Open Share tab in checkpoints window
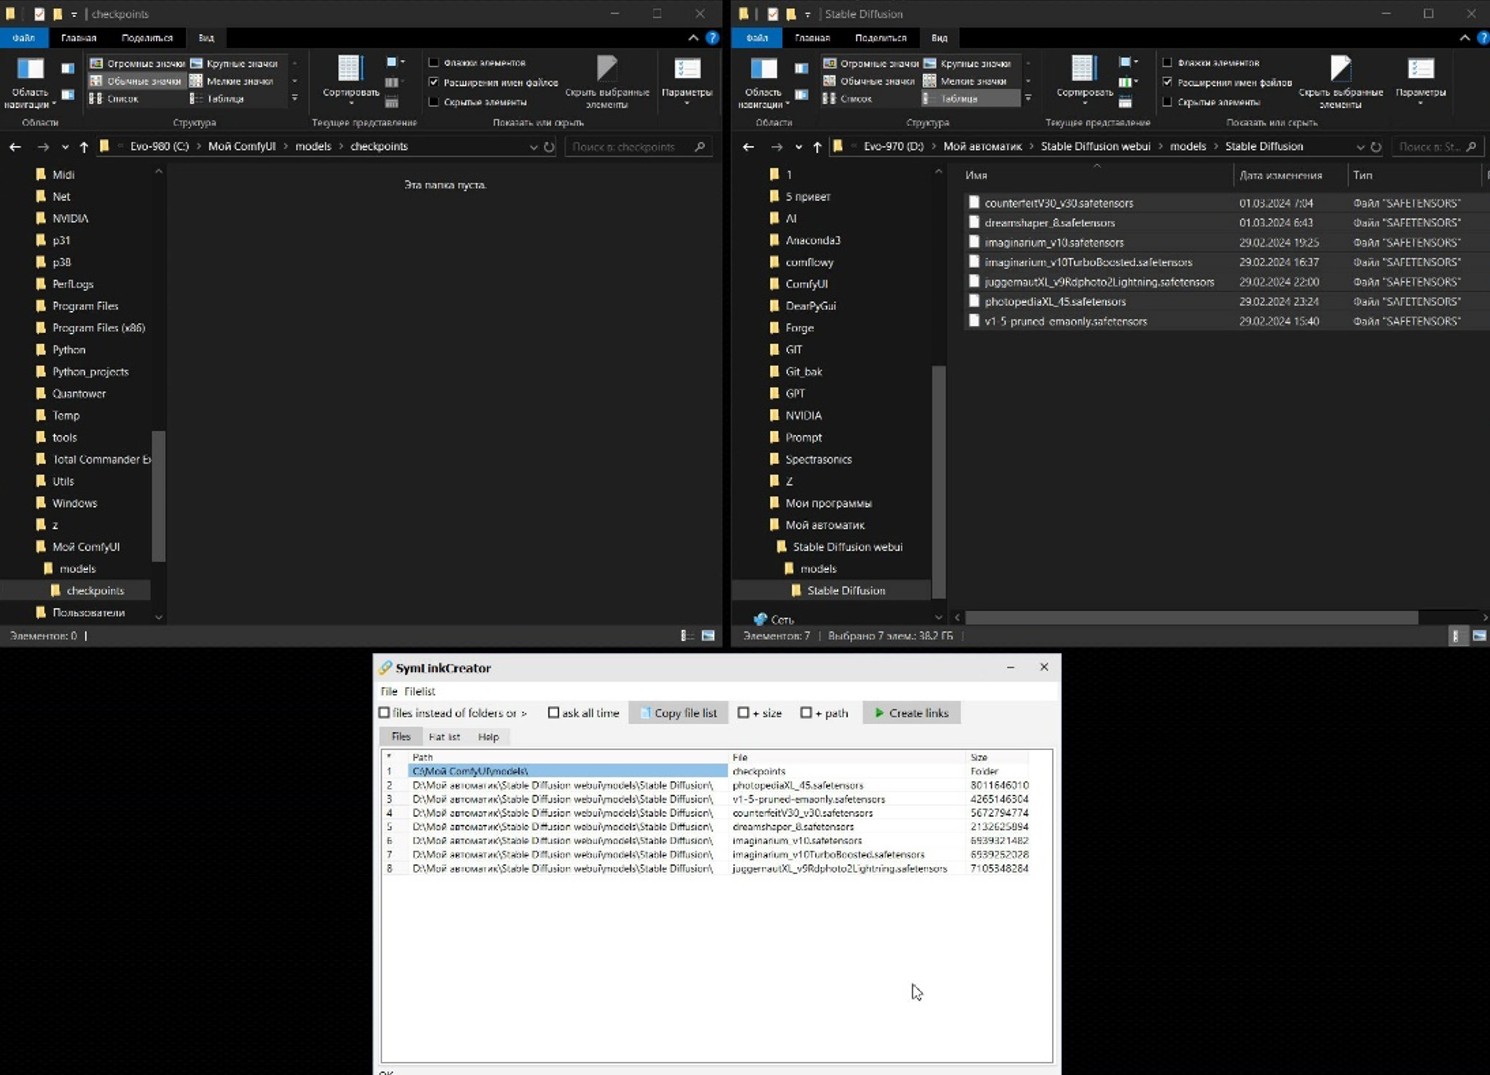This screenshot has width=1490, height=1075. click(x=147, y=38)
